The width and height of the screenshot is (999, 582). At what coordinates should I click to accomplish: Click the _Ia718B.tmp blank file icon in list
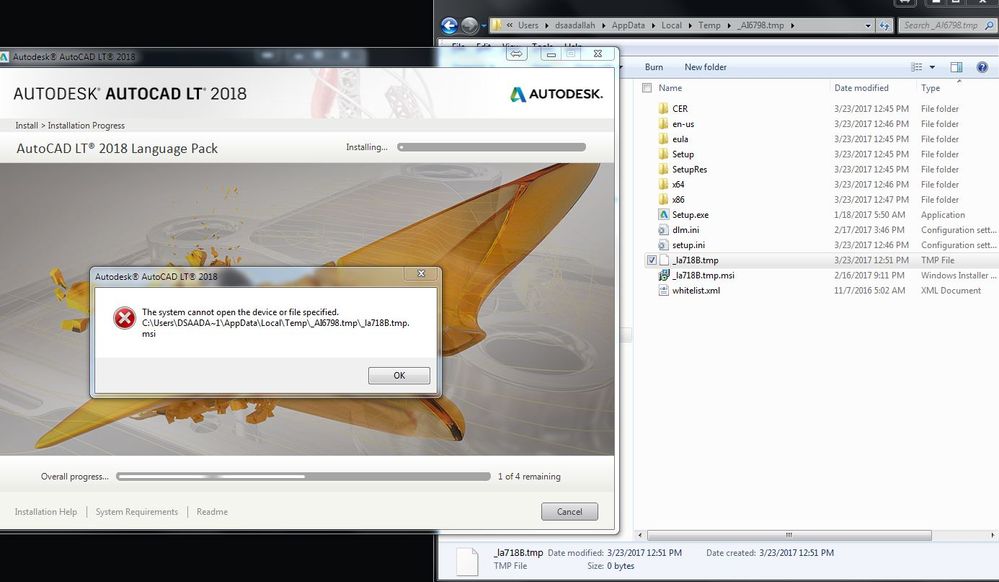tap(663, 260)
